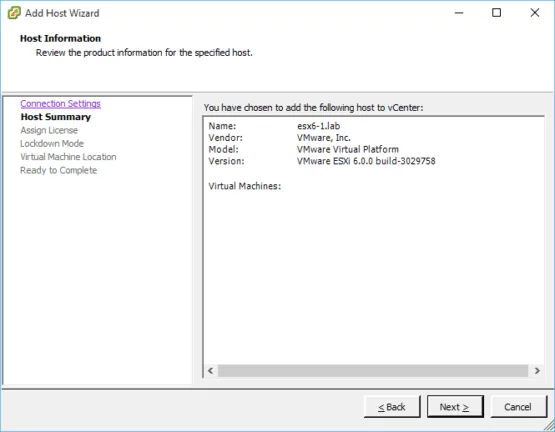Select the Assign License step
The width and height of the screenshot is (555, 432).
[49, 130]
